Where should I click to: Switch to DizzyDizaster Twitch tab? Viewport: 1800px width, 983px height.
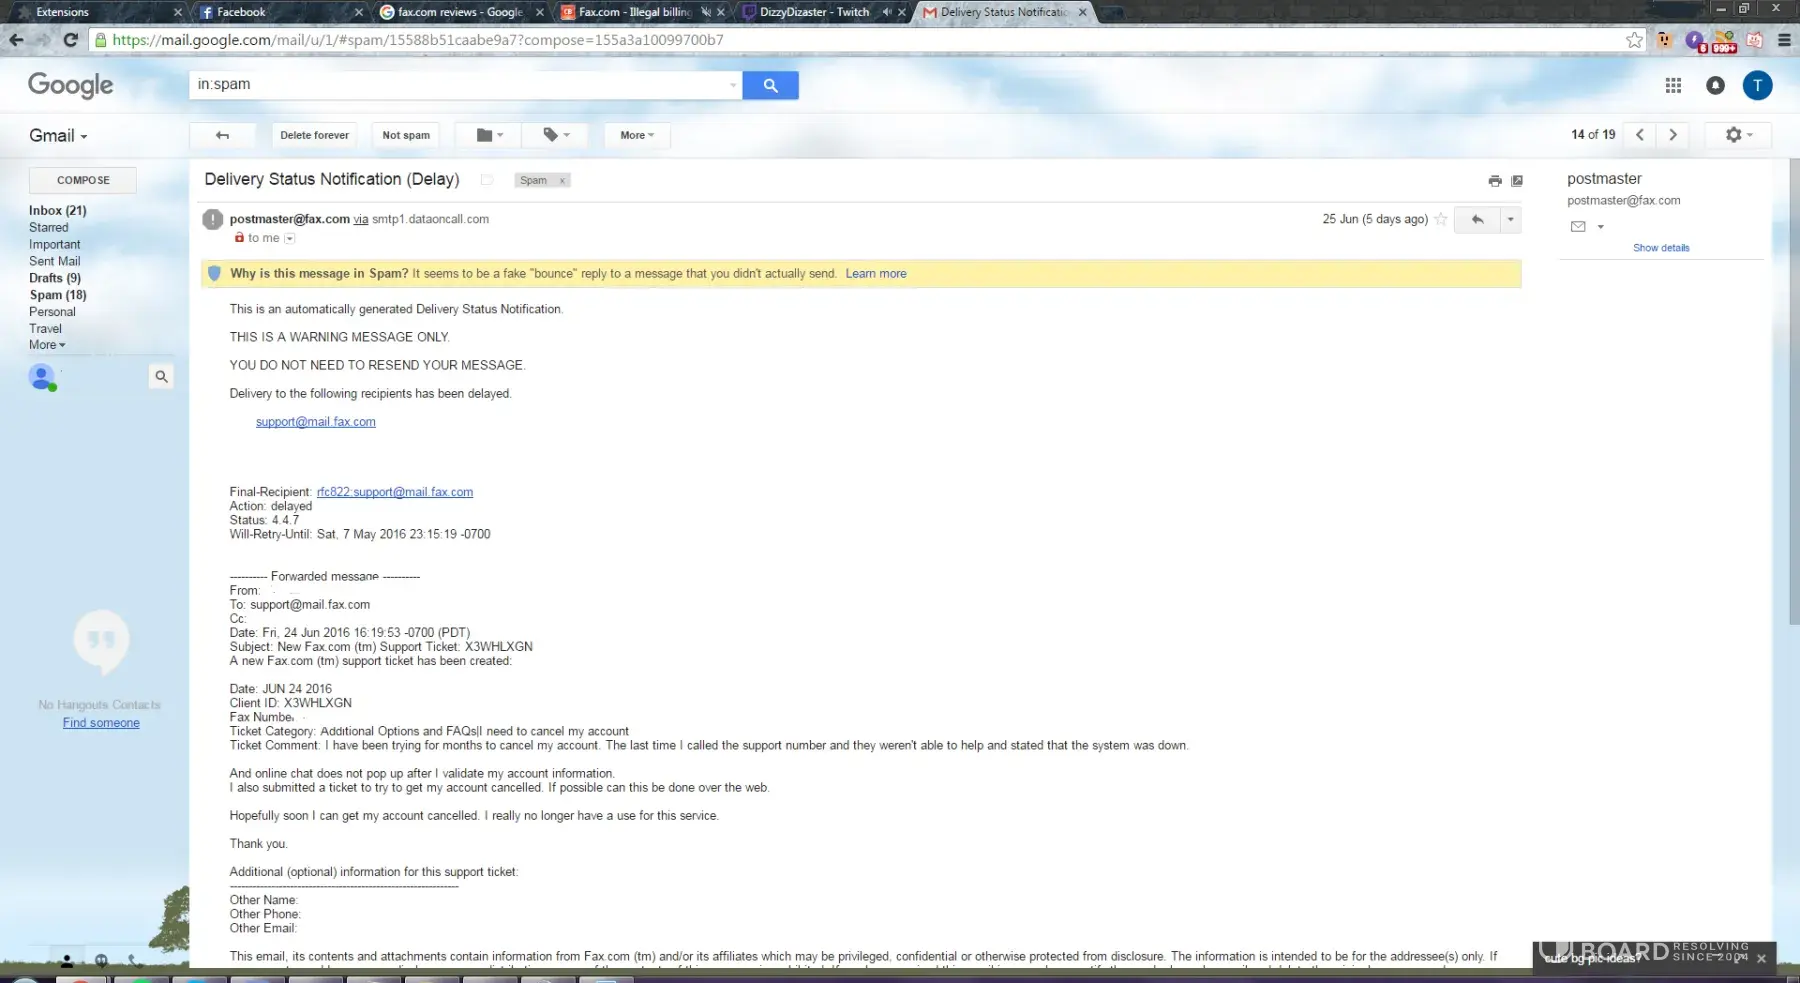pos(814,12)
